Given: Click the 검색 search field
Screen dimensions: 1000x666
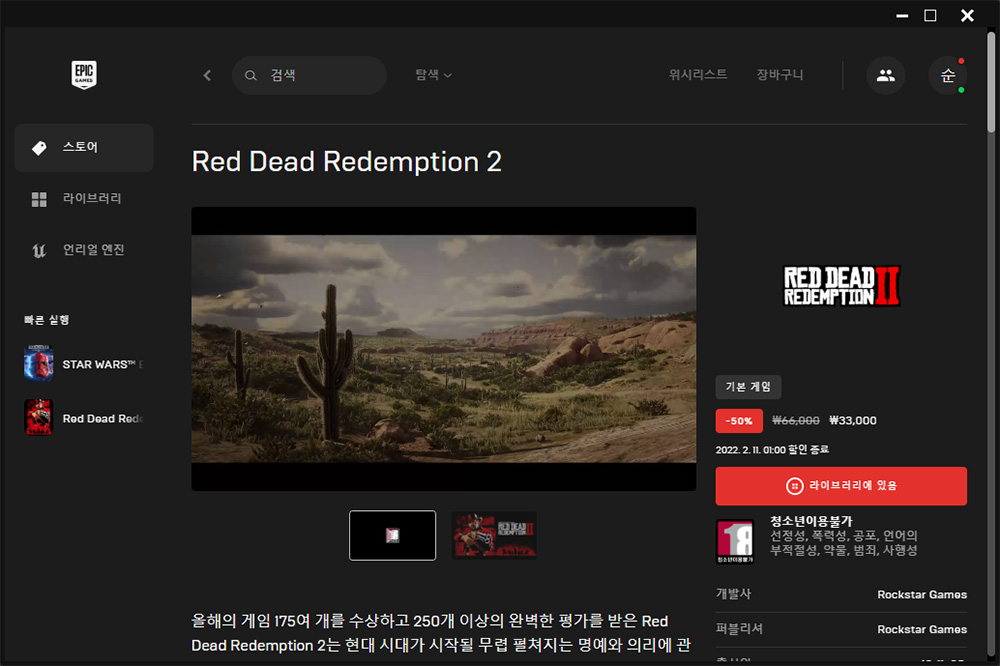Looking at the screenshot, I should 309,75.
